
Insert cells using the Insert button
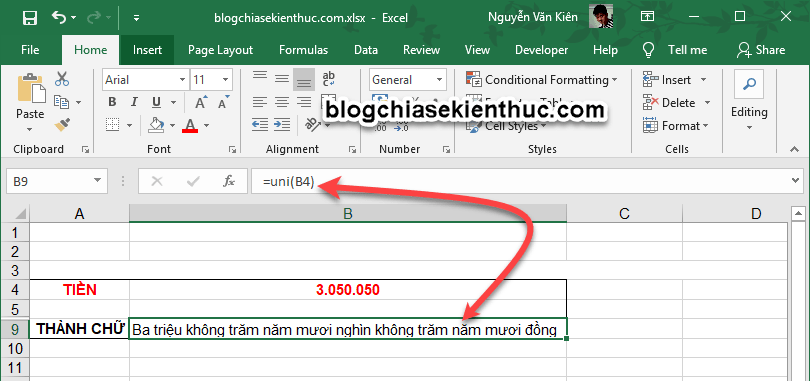pos(668,80)
